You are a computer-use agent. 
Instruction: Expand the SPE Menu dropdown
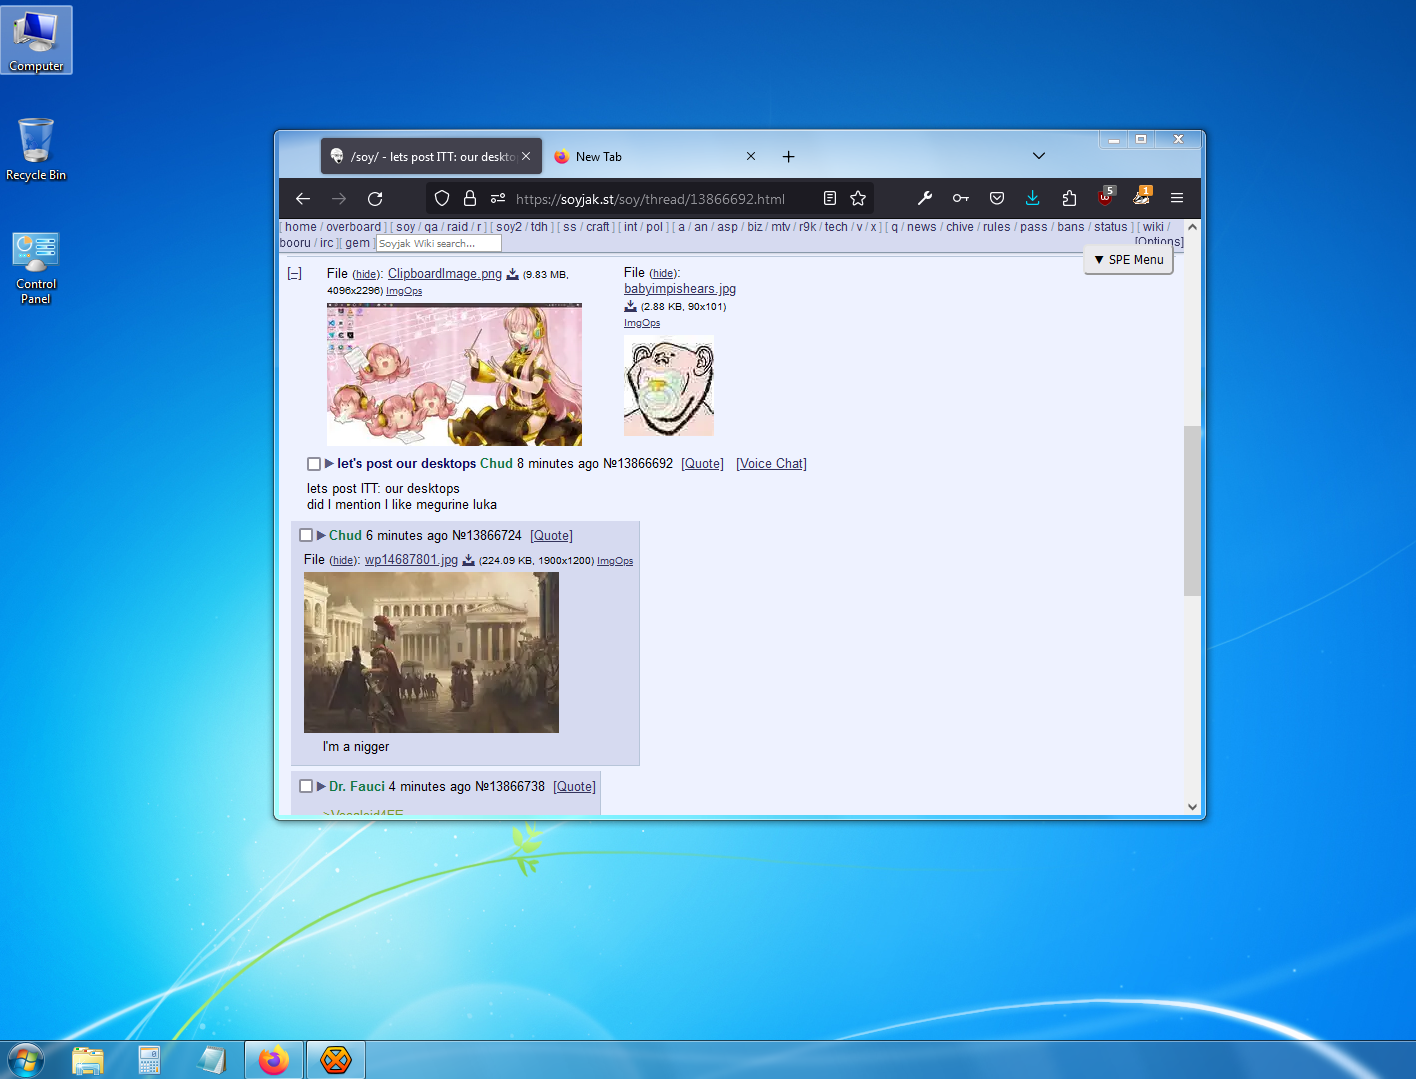click(1128, 260)
